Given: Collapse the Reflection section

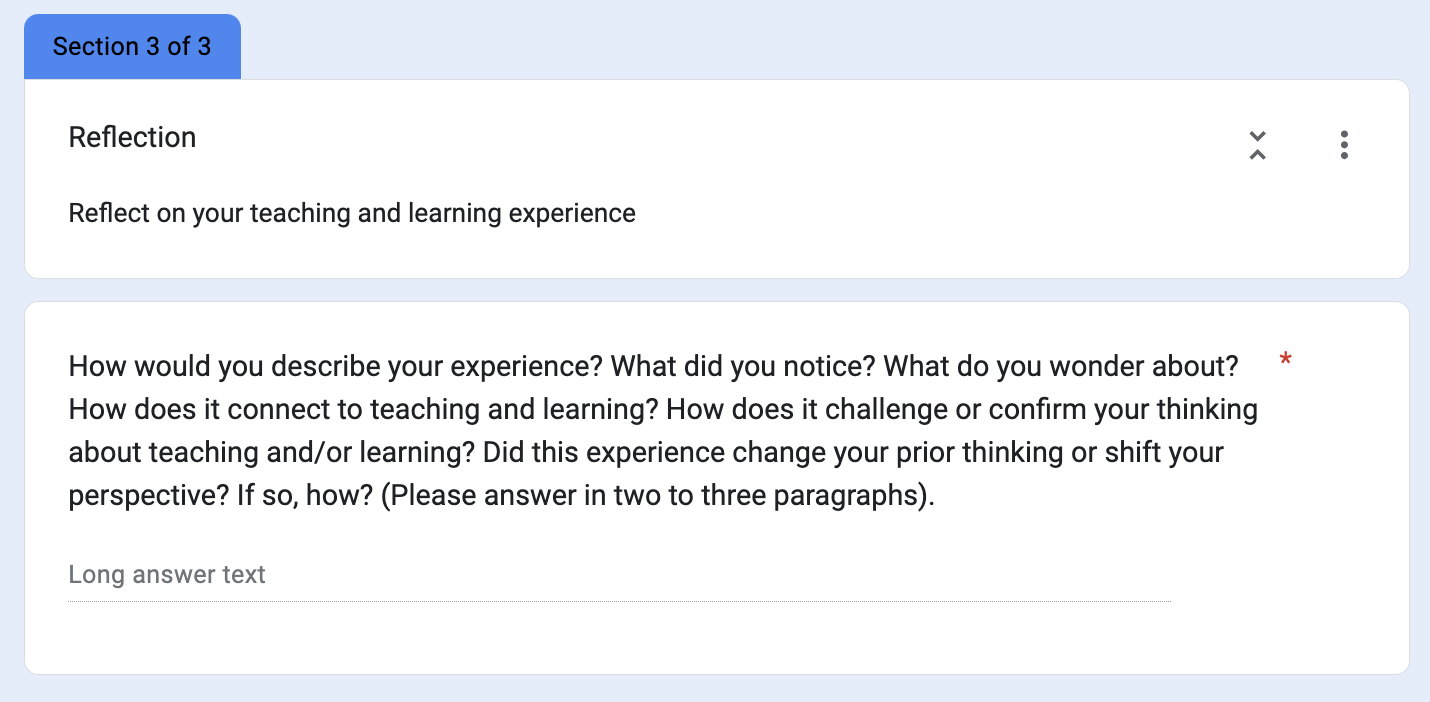Looking at the screenshot, I should click(x=1257, y=145).
